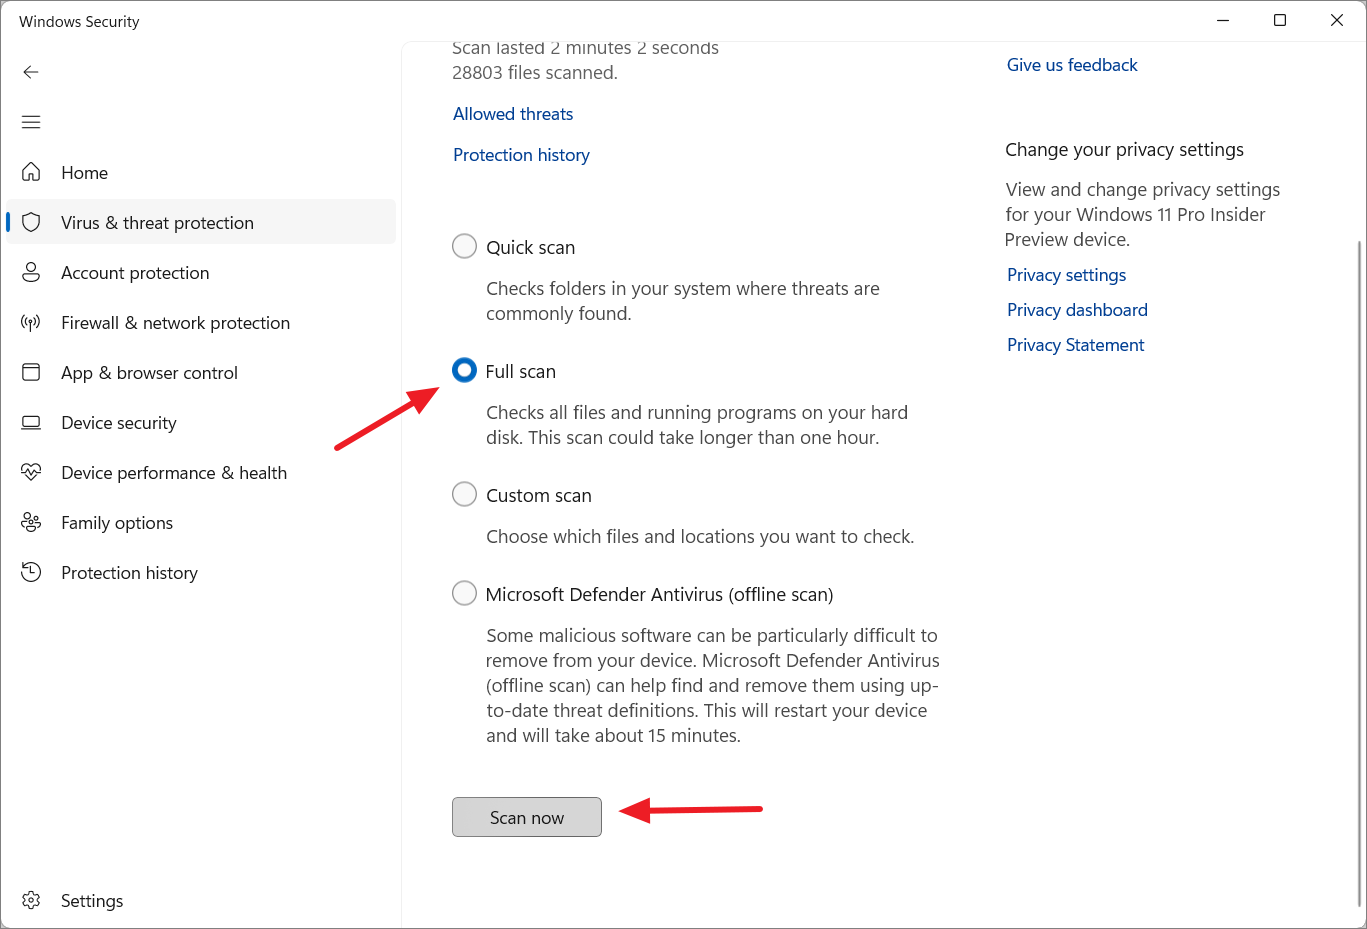The width and height of the screenshot is (1367, 929).
Task: Open Virus & threat protection section
Action: click(156, 222)
